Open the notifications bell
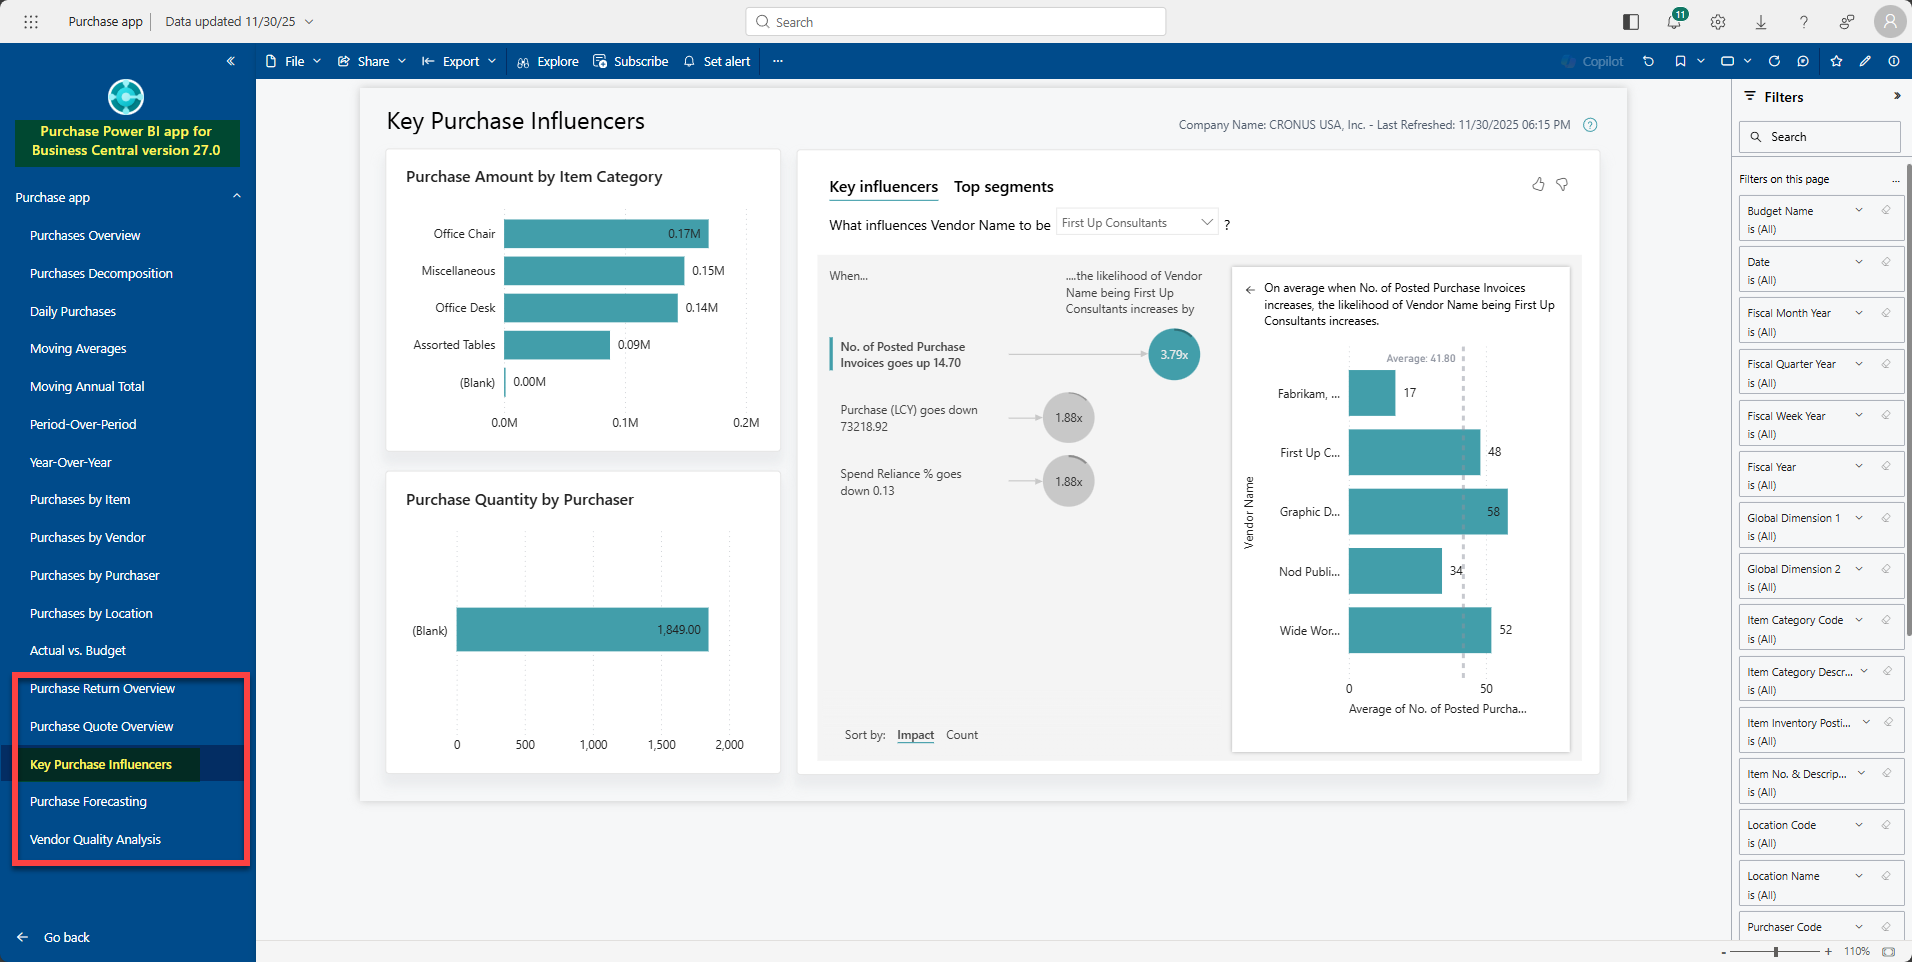This screenshot has height=962, width=1912. [x=1674, y=22]
